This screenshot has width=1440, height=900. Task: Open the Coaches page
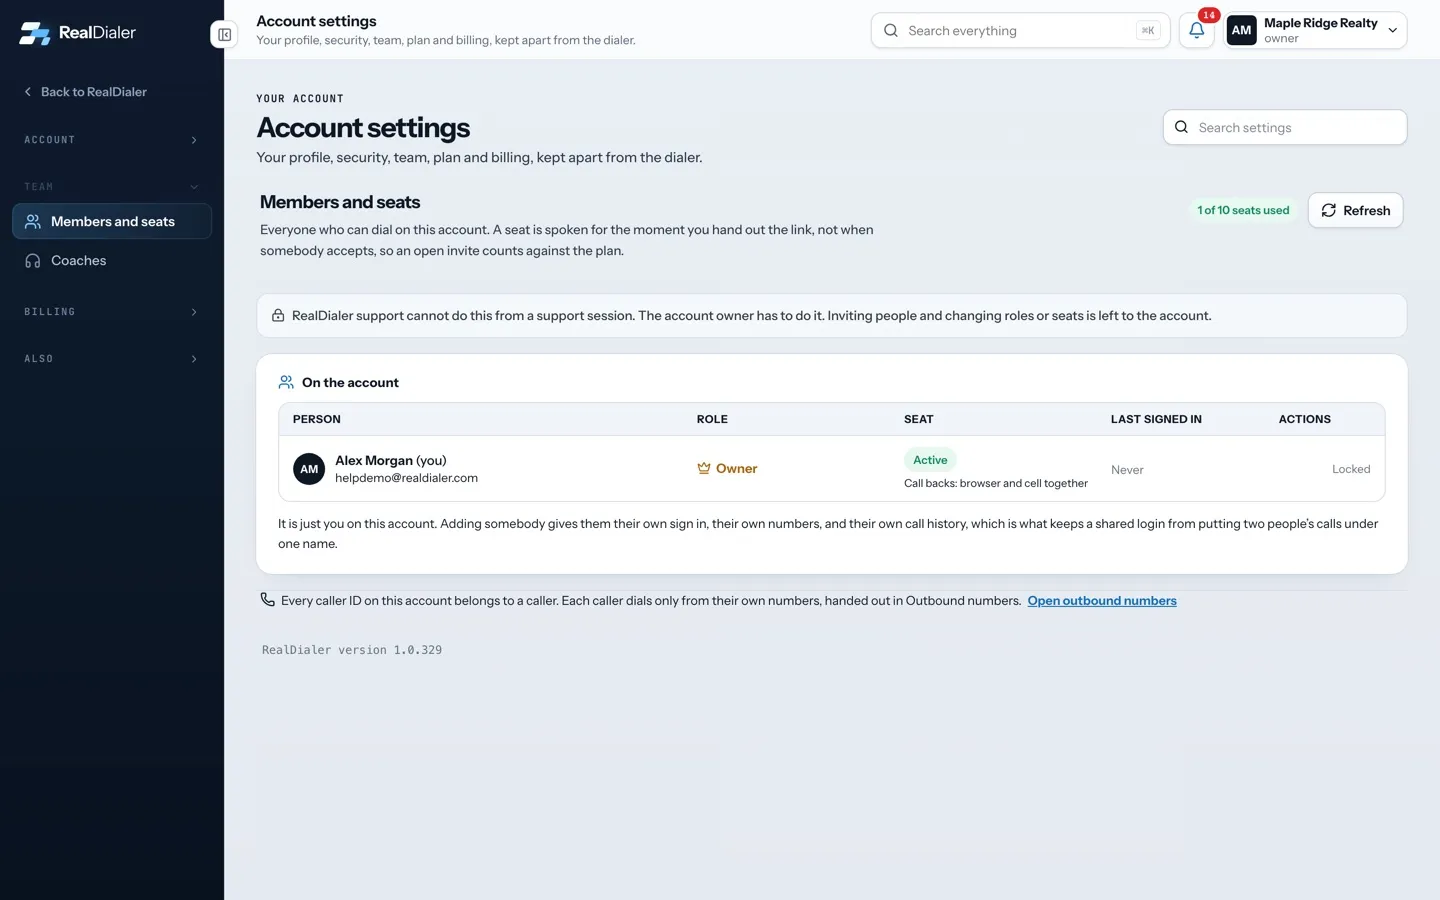coord(112,260)
